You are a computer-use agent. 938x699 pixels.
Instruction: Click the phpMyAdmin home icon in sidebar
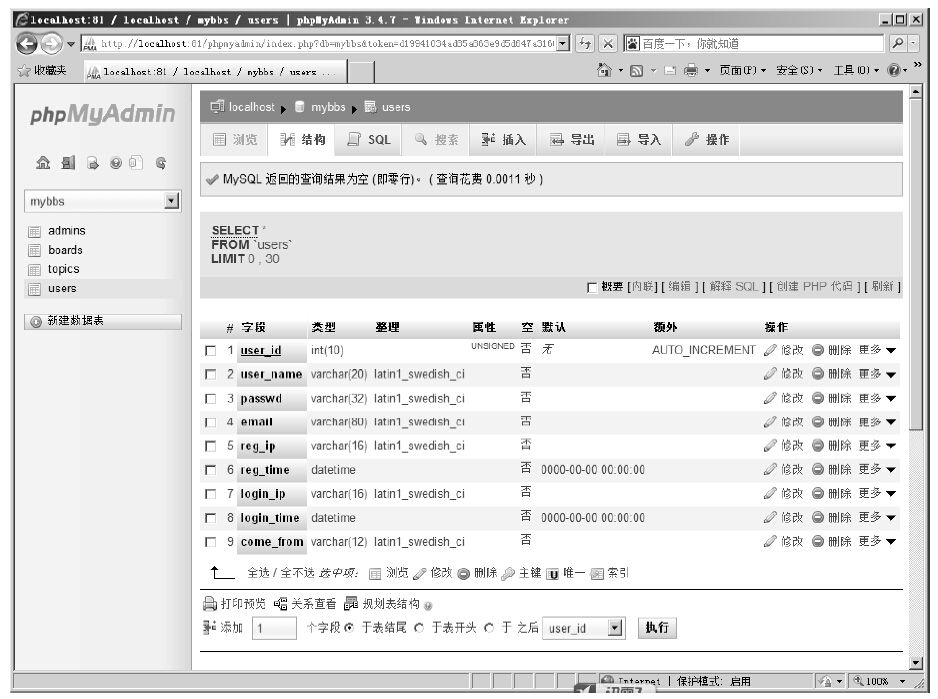pyautogui.click(x=43, y=163)
